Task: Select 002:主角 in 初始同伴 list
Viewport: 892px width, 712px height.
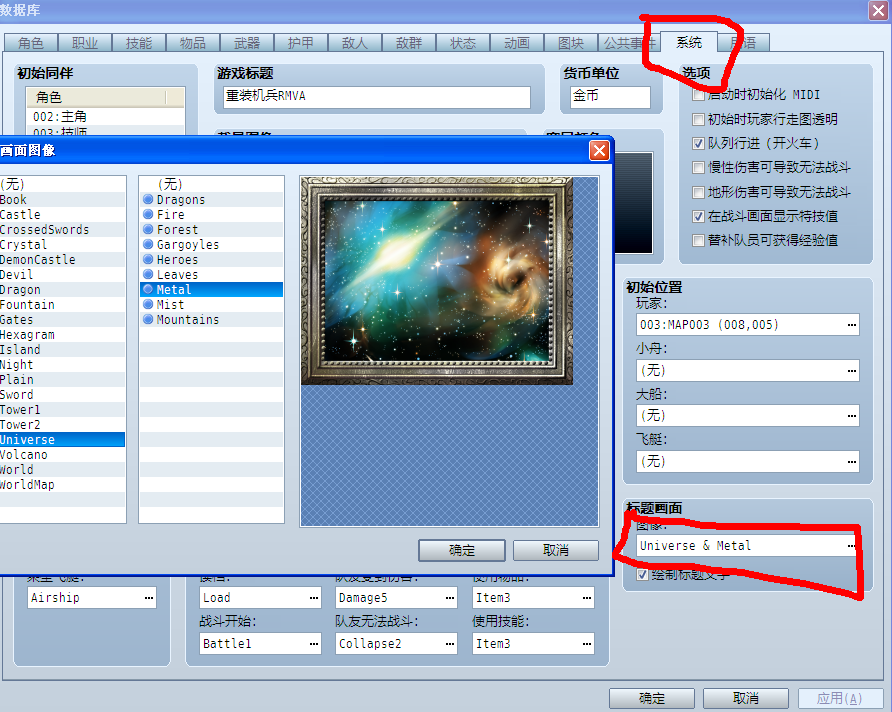Action: [105, 117]
